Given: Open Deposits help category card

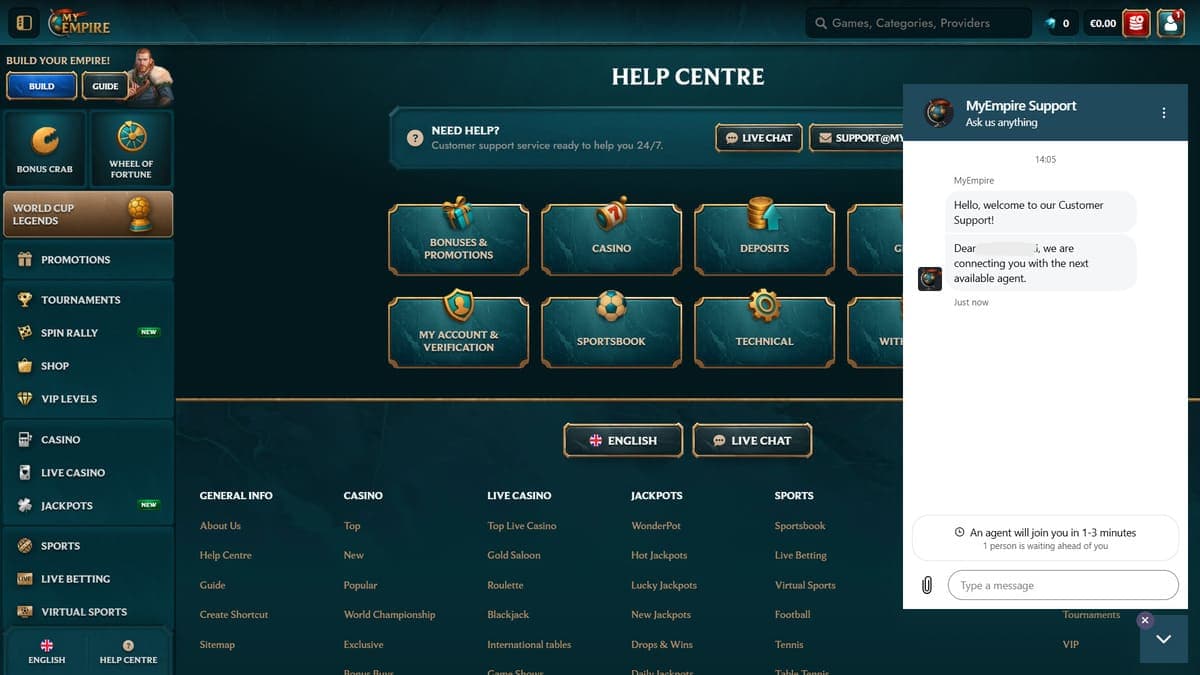Looking at the screenshot, I should pyautogui.click(x=764, y=239).
